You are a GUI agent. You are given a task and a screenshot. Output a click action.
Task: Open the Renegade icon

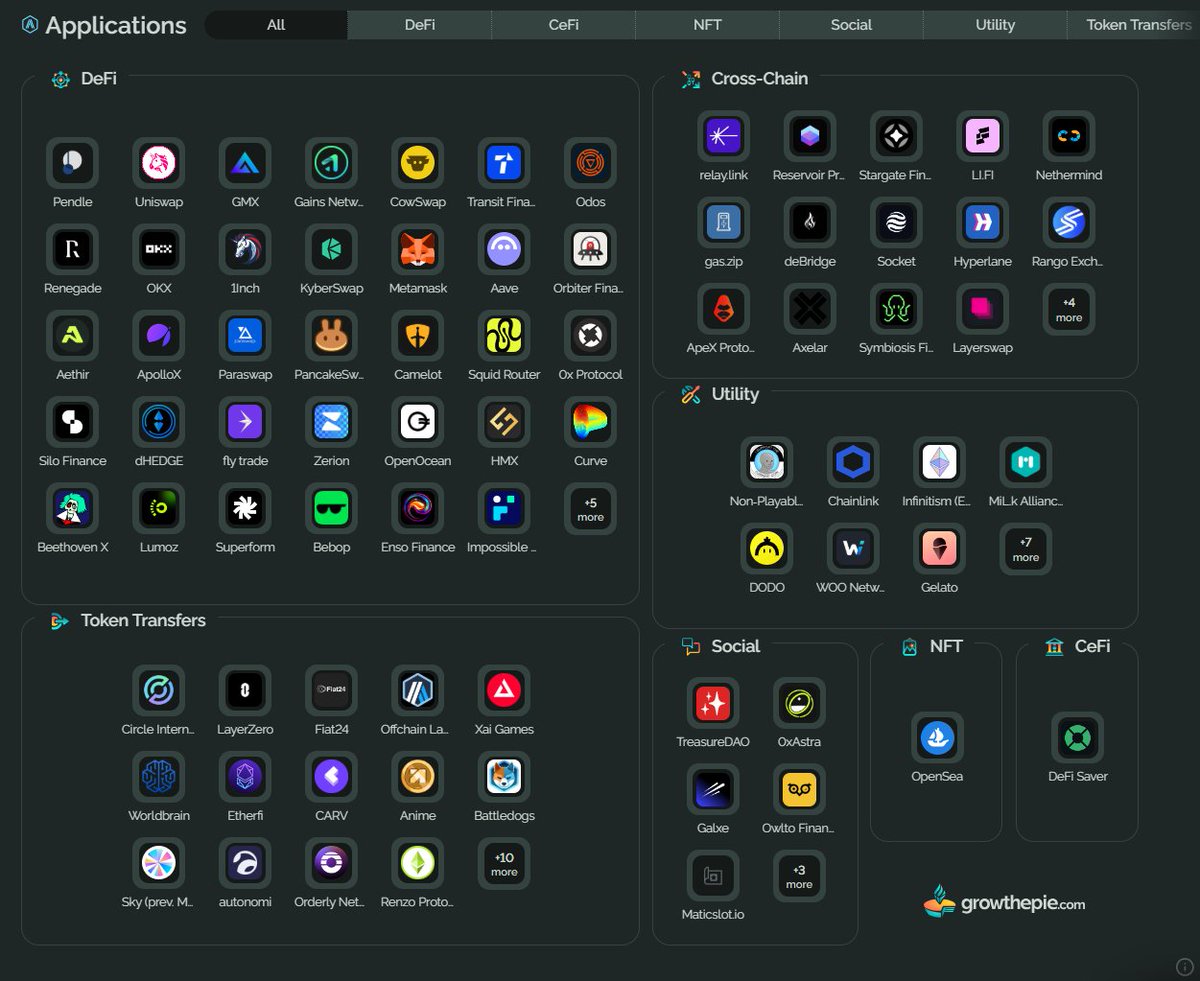72,249
